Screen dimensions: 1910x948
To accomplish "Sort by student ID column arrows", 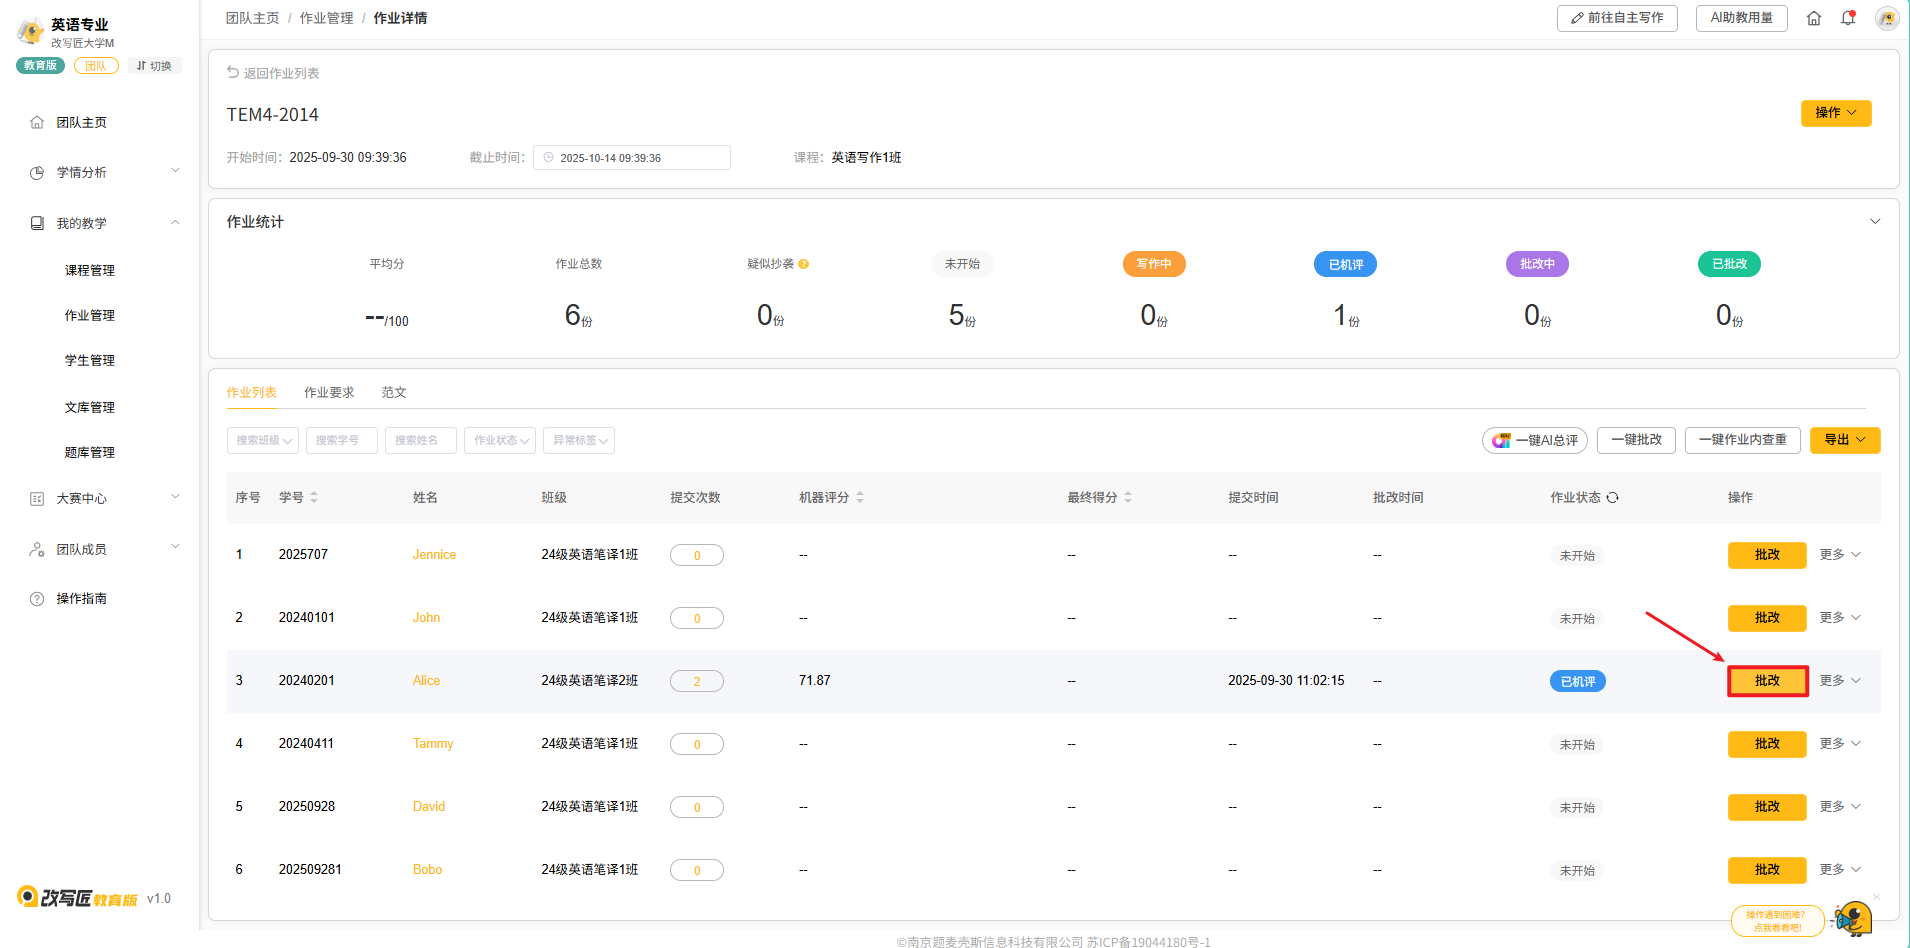I will point(314,498).
